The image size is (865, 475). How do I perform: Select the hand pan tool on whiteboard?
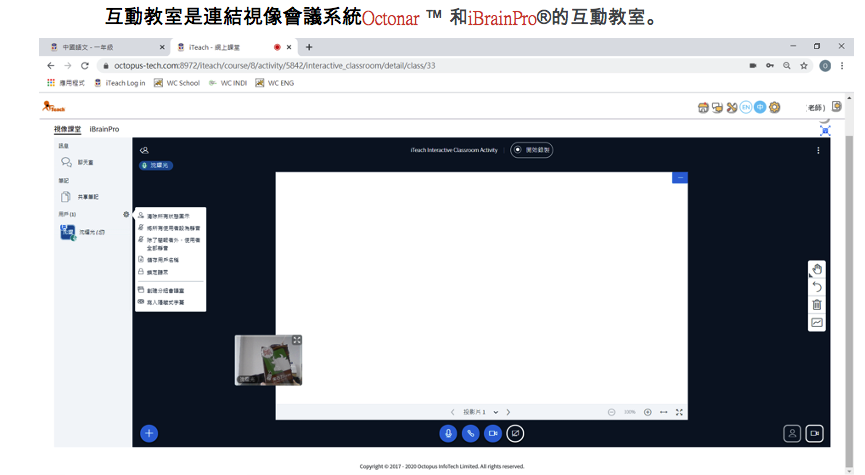(817, 269)
